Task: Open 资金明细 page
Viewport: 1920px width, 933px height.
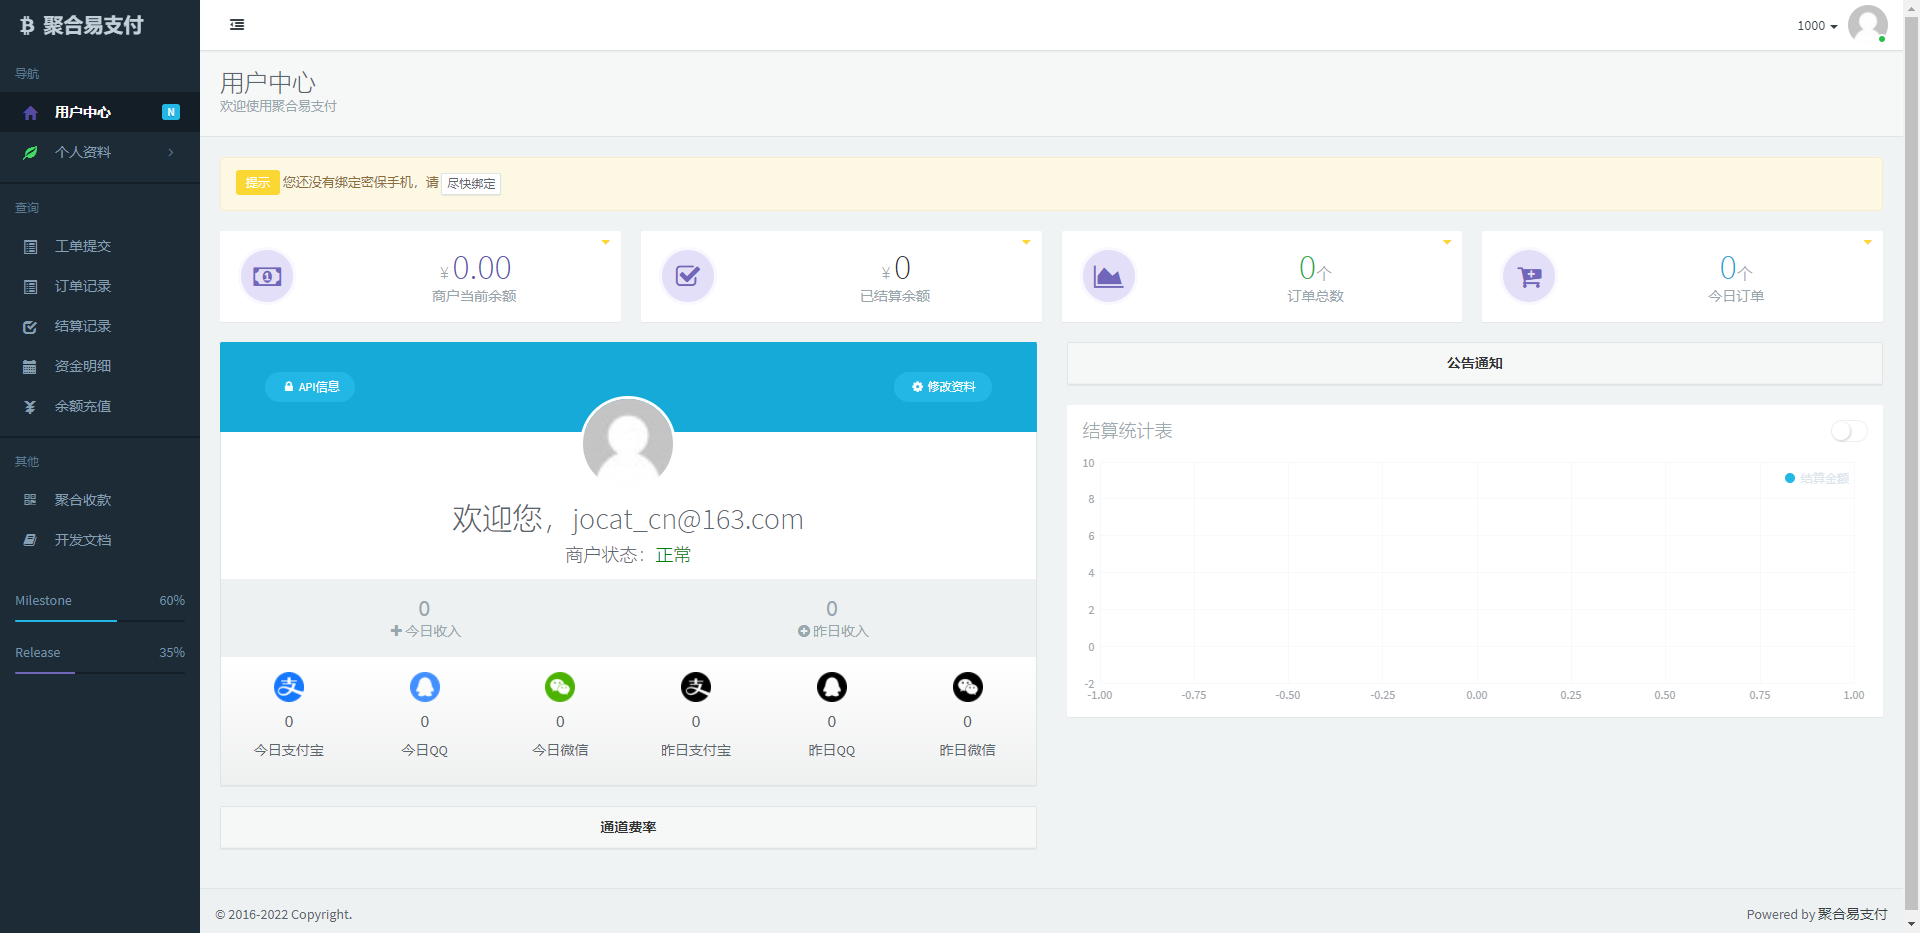Action: (100, 366)
